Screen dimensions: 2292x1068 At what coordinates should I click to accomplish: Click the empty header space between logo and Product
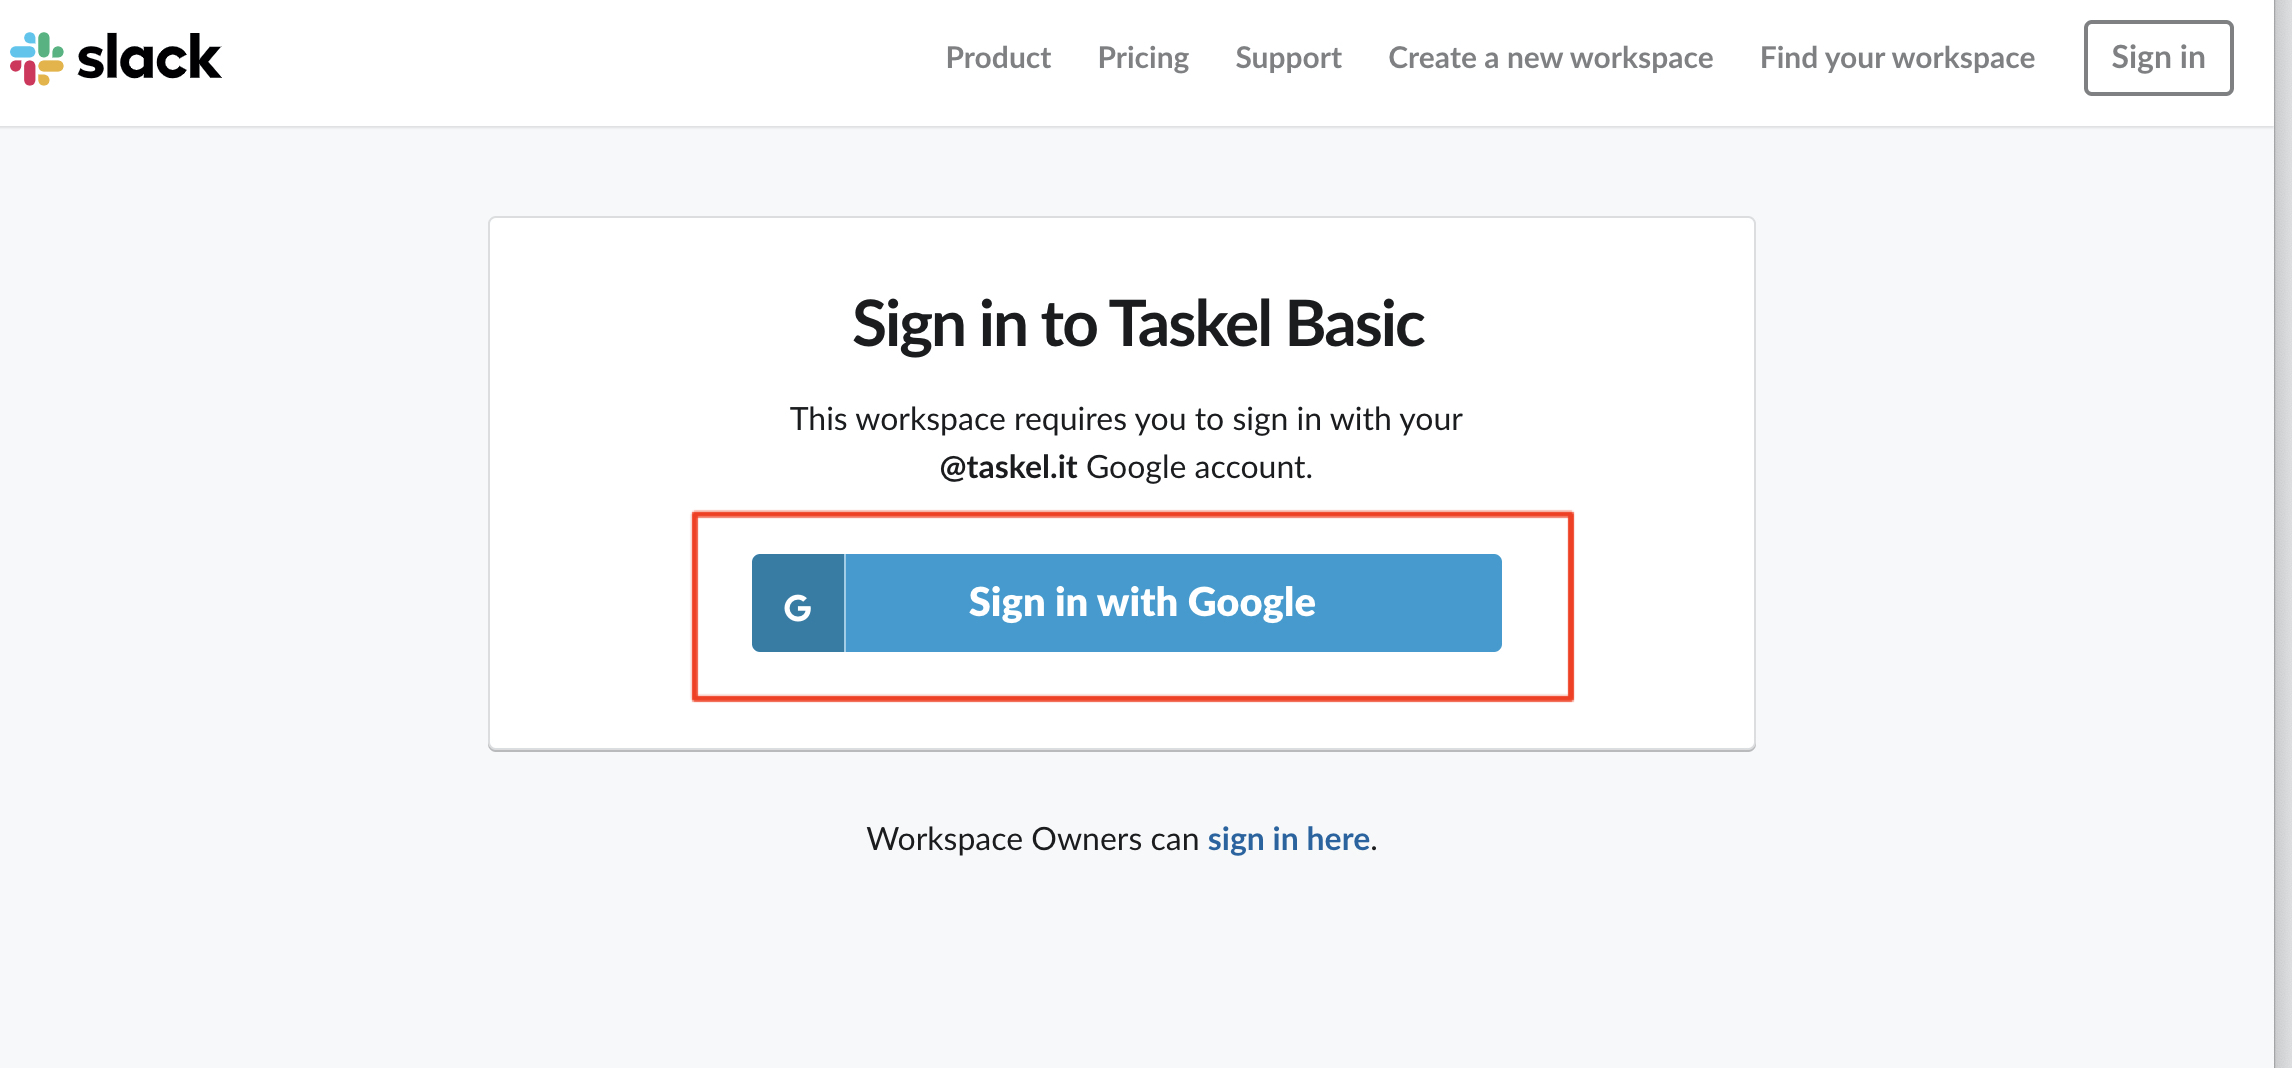click(580, 58)
